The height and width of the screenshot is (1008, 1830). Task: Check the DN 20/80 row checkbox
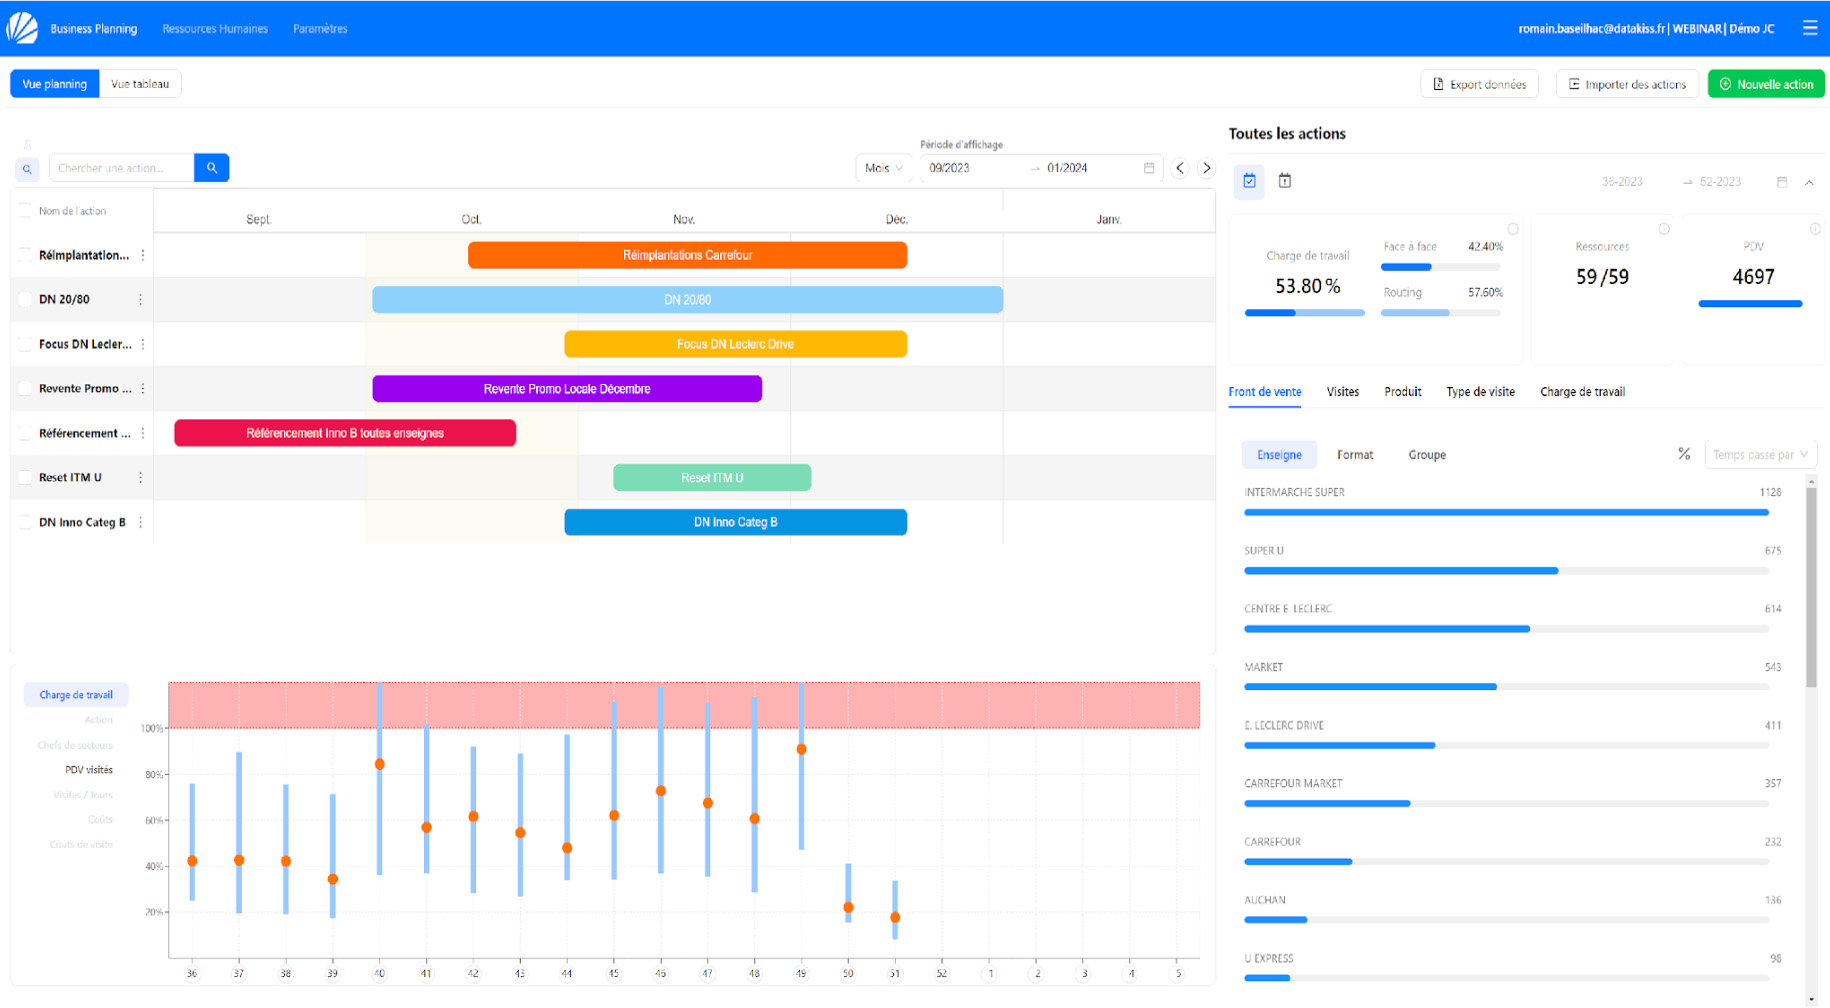[25, 299]
